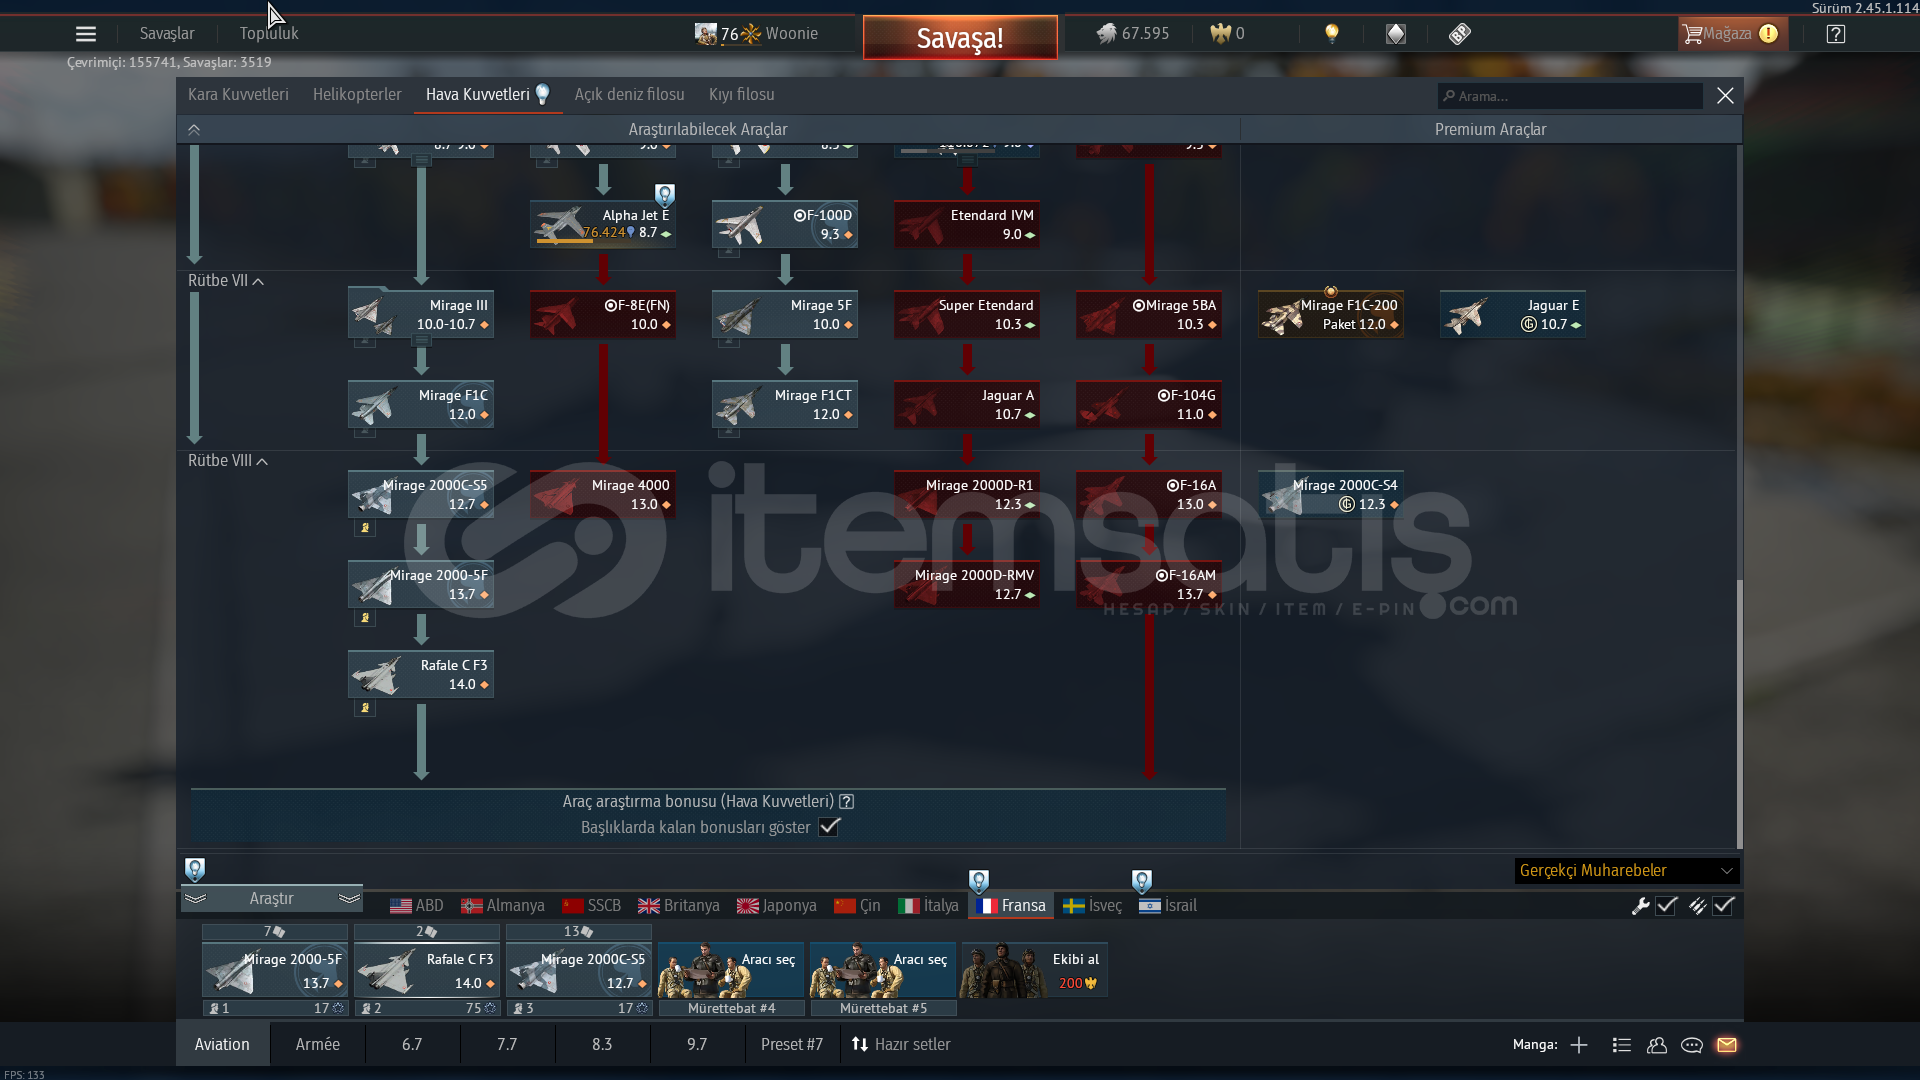Image resolution: width=1920 pixels, height=1080 pixels.
Task: Open research bonus help question mark
Action: click(x=847, y=802)
